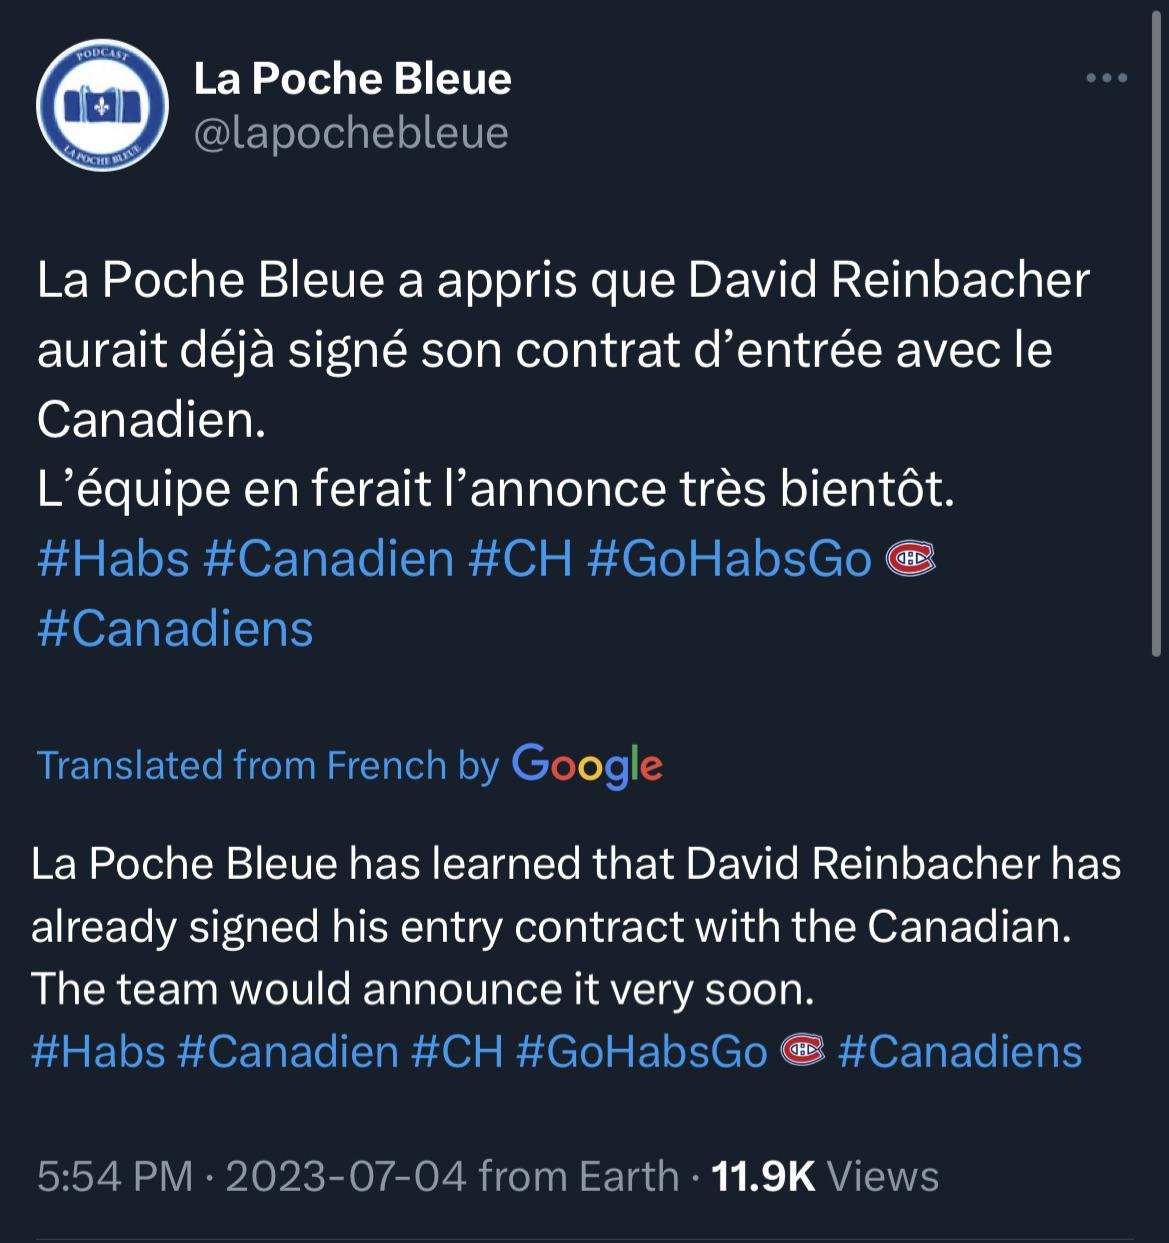Open the La Poche Bleue display name

point(352,79)
